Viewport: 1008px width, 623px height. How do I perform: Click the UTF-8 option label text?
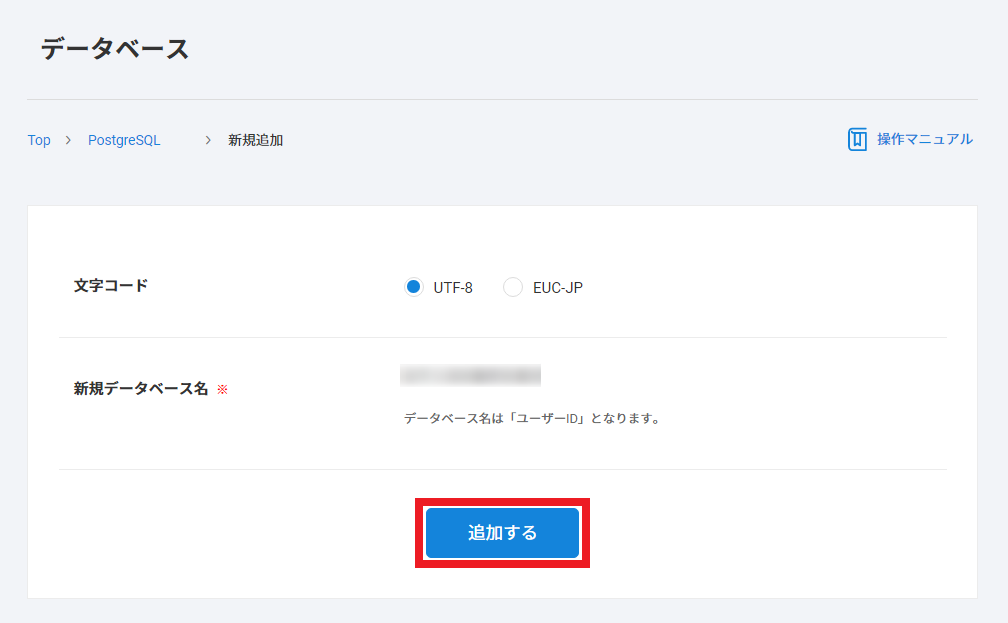coord(453,288)
